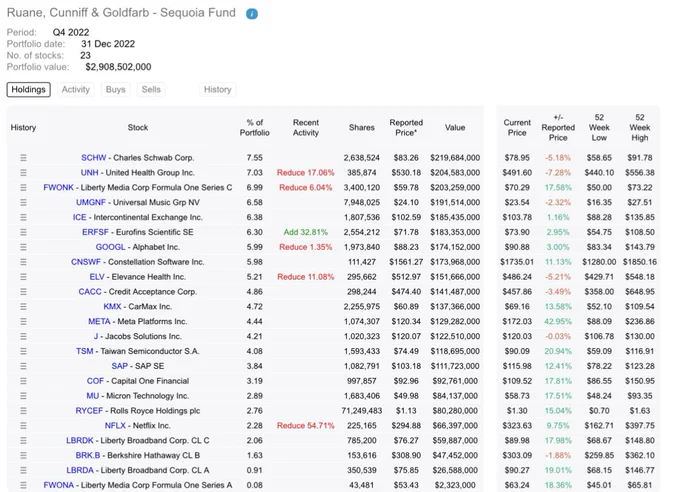Click the 'Shares' column header
This screenshot has height=492, width=680.
(x=362, y=128)
